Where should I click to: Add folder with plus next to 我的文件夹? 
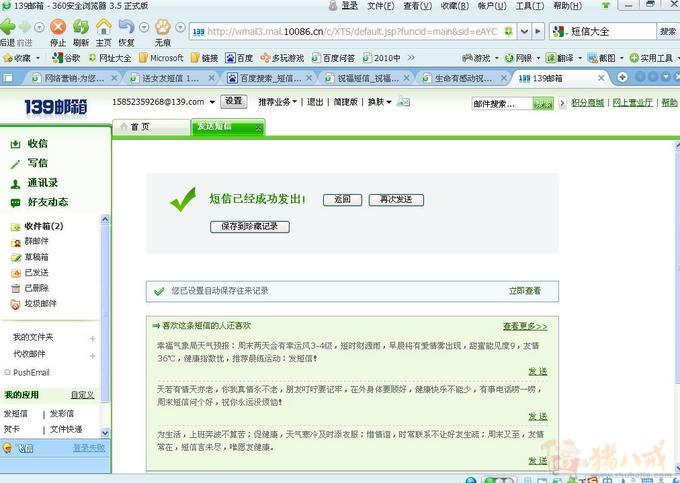pyautogui.click(x=92, y=338)
